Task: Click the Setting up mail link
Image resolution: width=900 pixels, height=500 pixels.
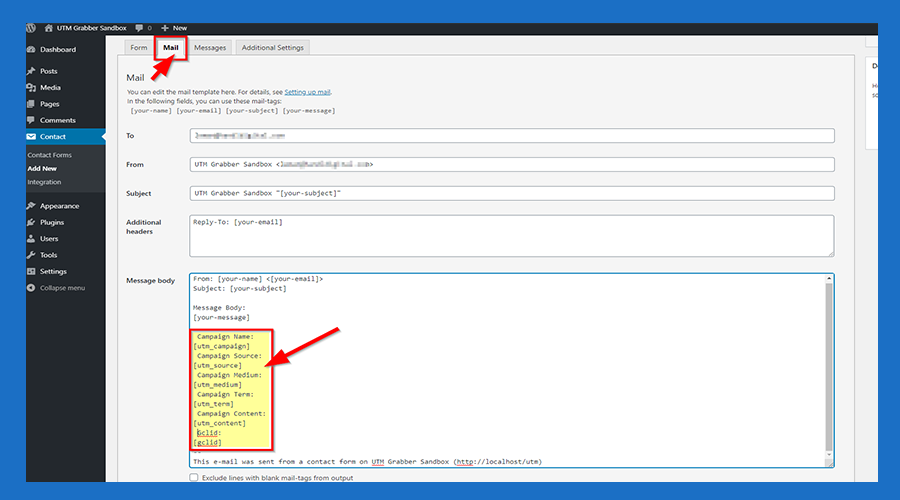Action: click(x=307, y=92)
